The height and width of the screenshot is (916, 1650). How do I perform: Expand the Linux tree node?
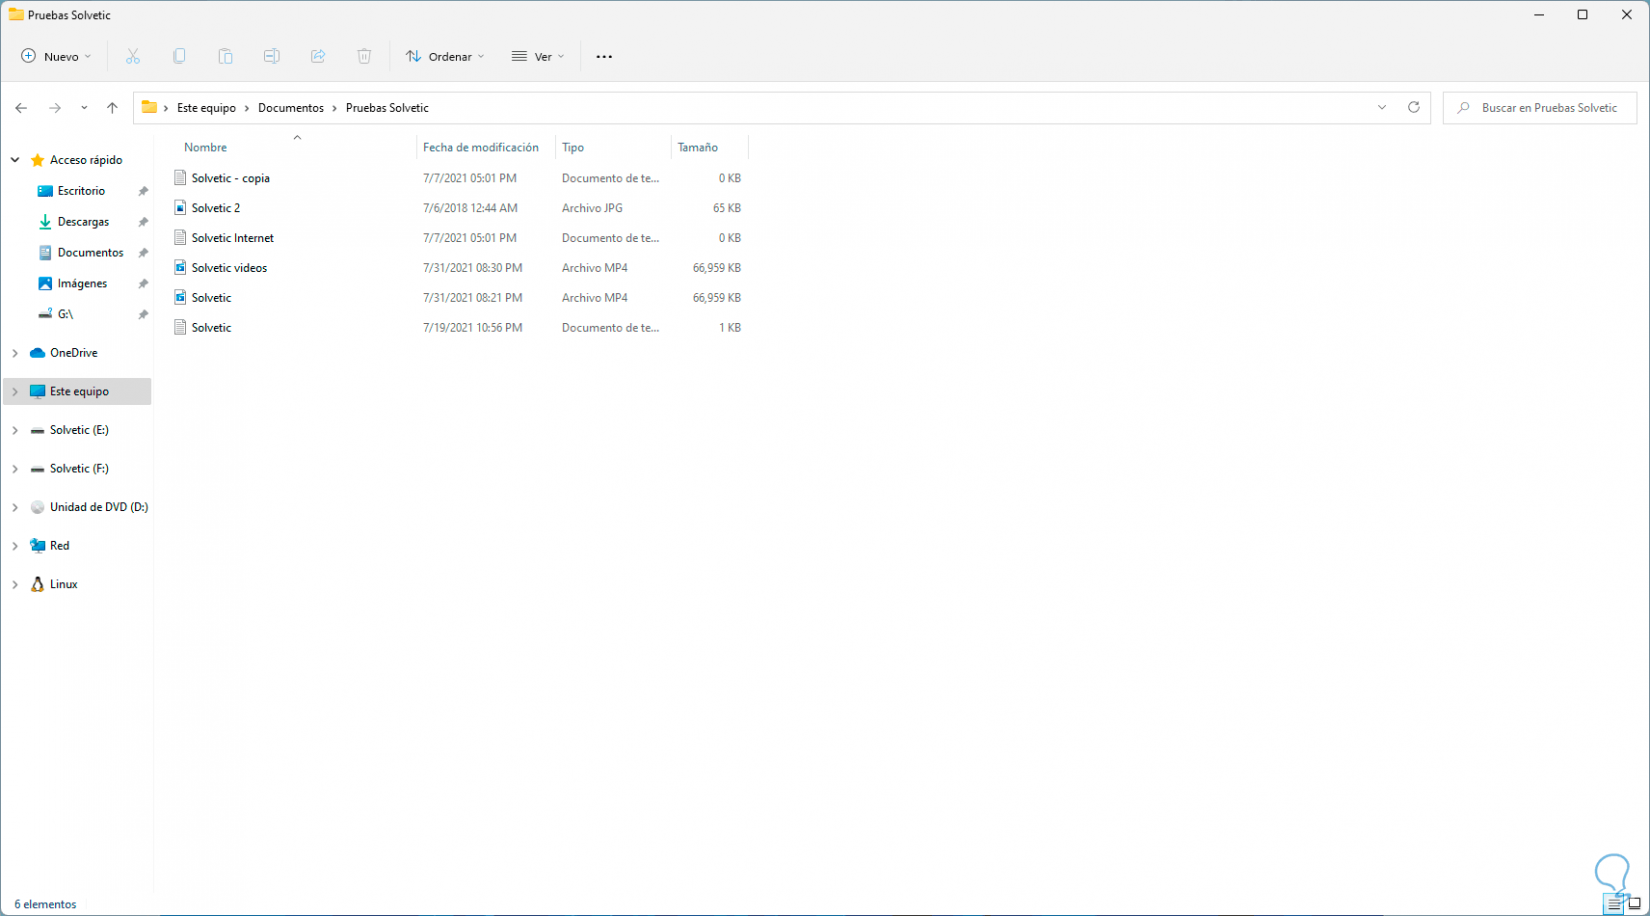pyautogui.click(x=15, y=584)
